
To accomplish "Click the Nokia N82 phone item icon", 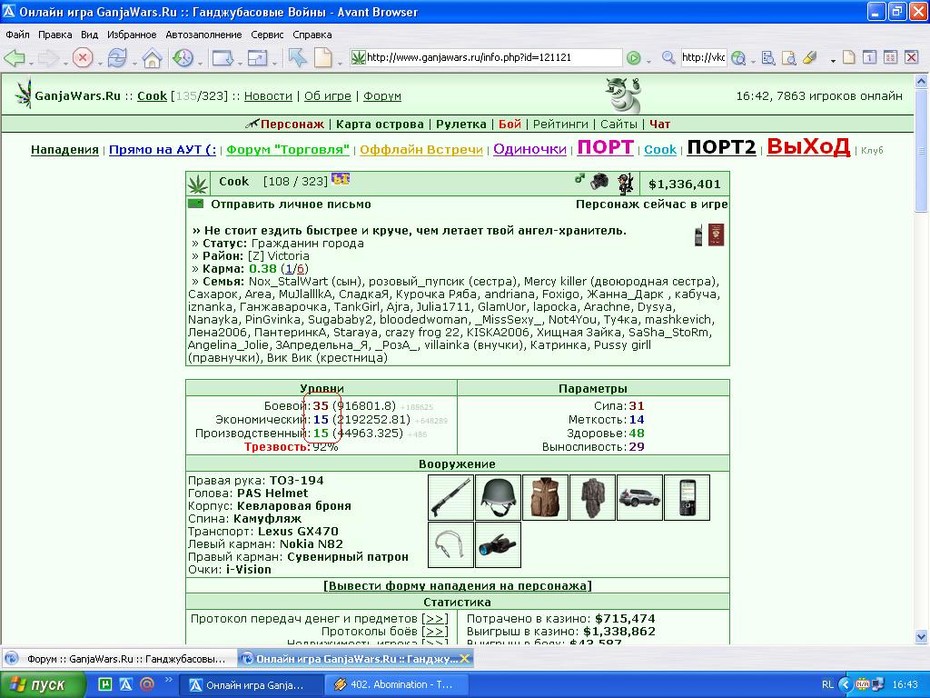I will click(687, 498).
